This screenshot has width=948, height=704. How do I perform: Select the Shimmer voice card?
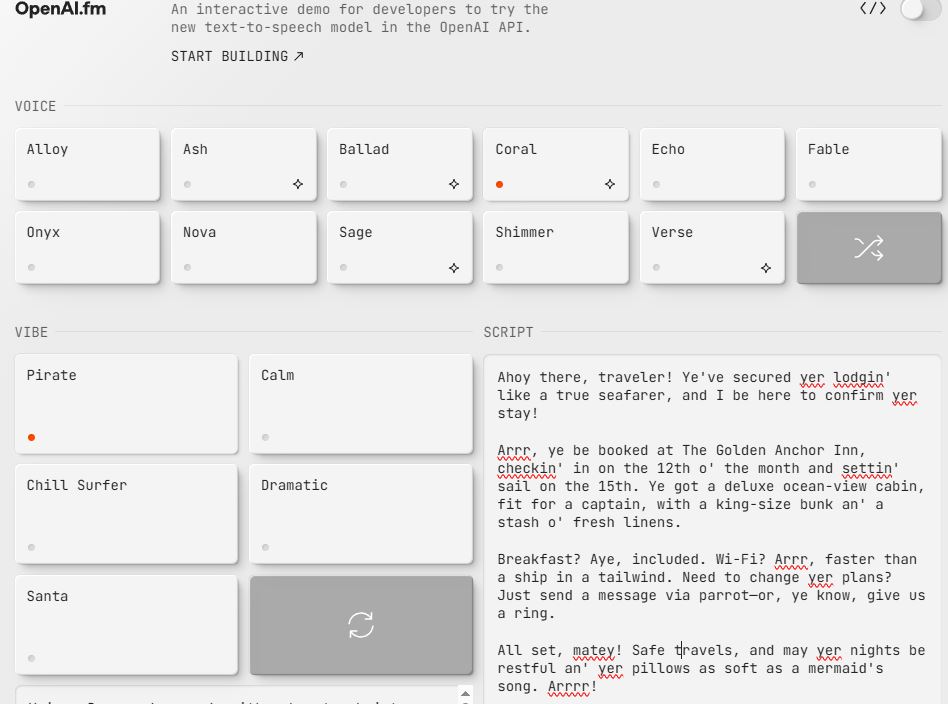[555, 247]
